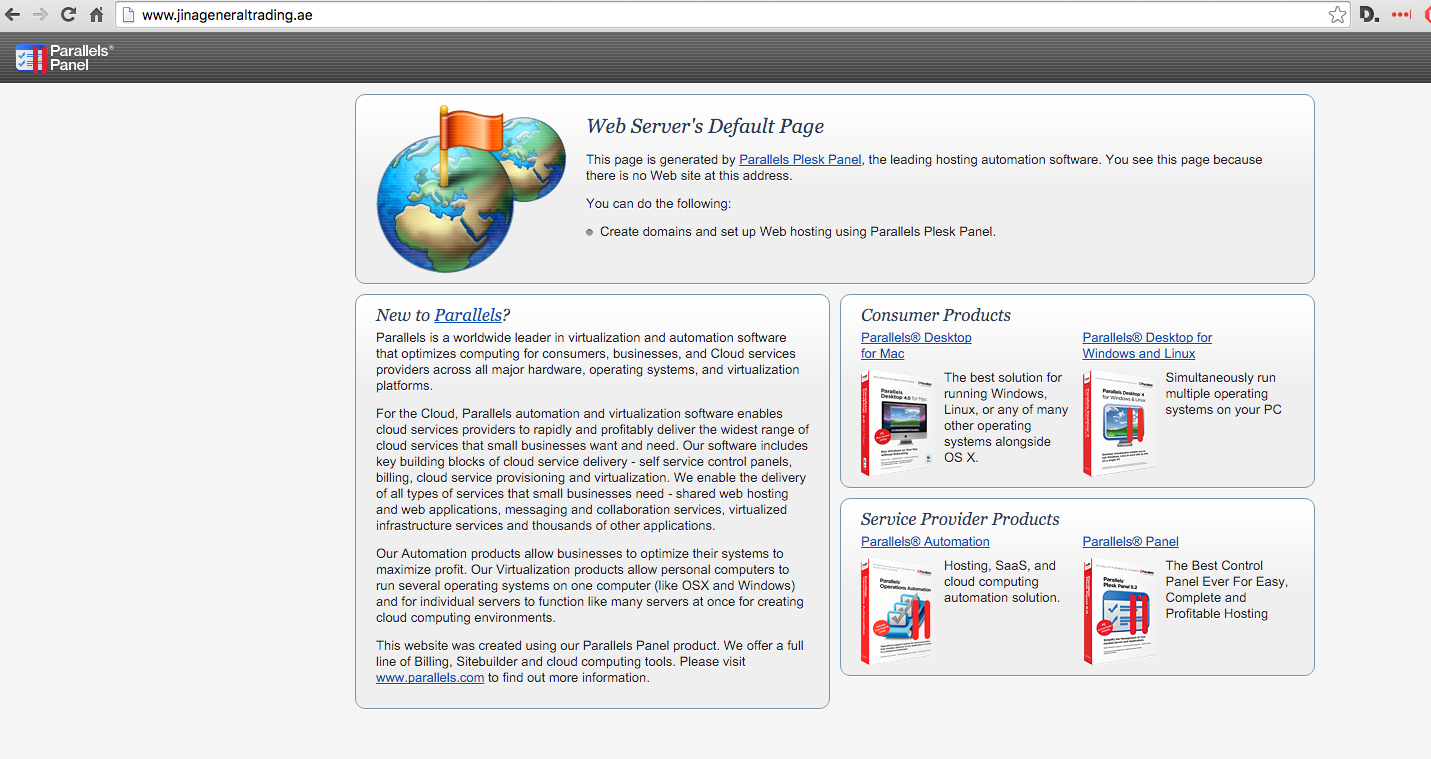The width and height of the screenshot is (1431, 759).
Task: Open the D. extension icon
Action: click(1370, 15)
